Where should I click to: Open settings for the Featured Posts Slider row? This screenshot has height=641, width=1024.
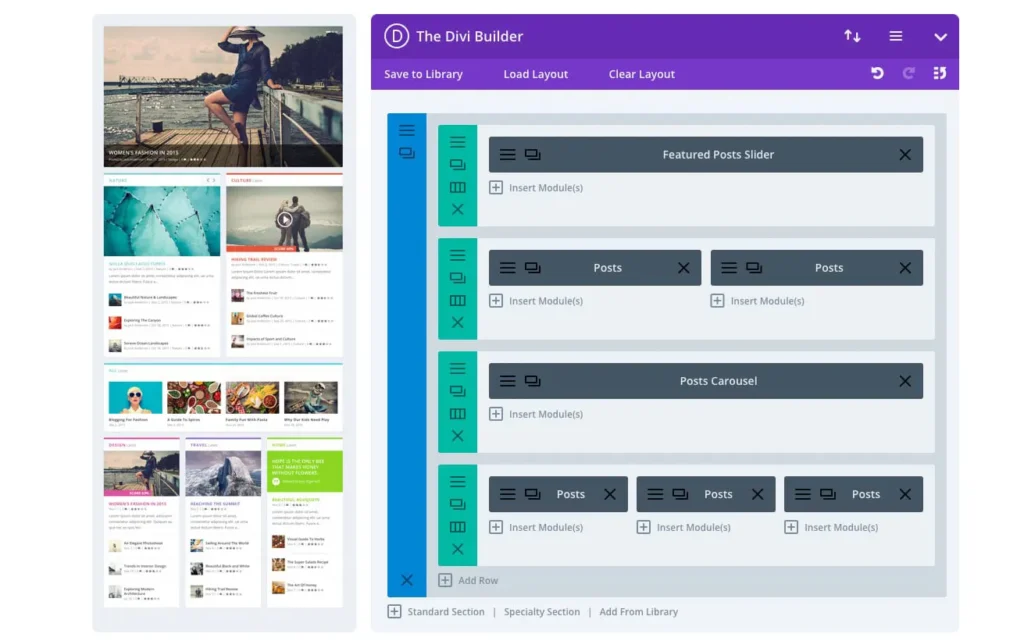click(x=457, y=142)
